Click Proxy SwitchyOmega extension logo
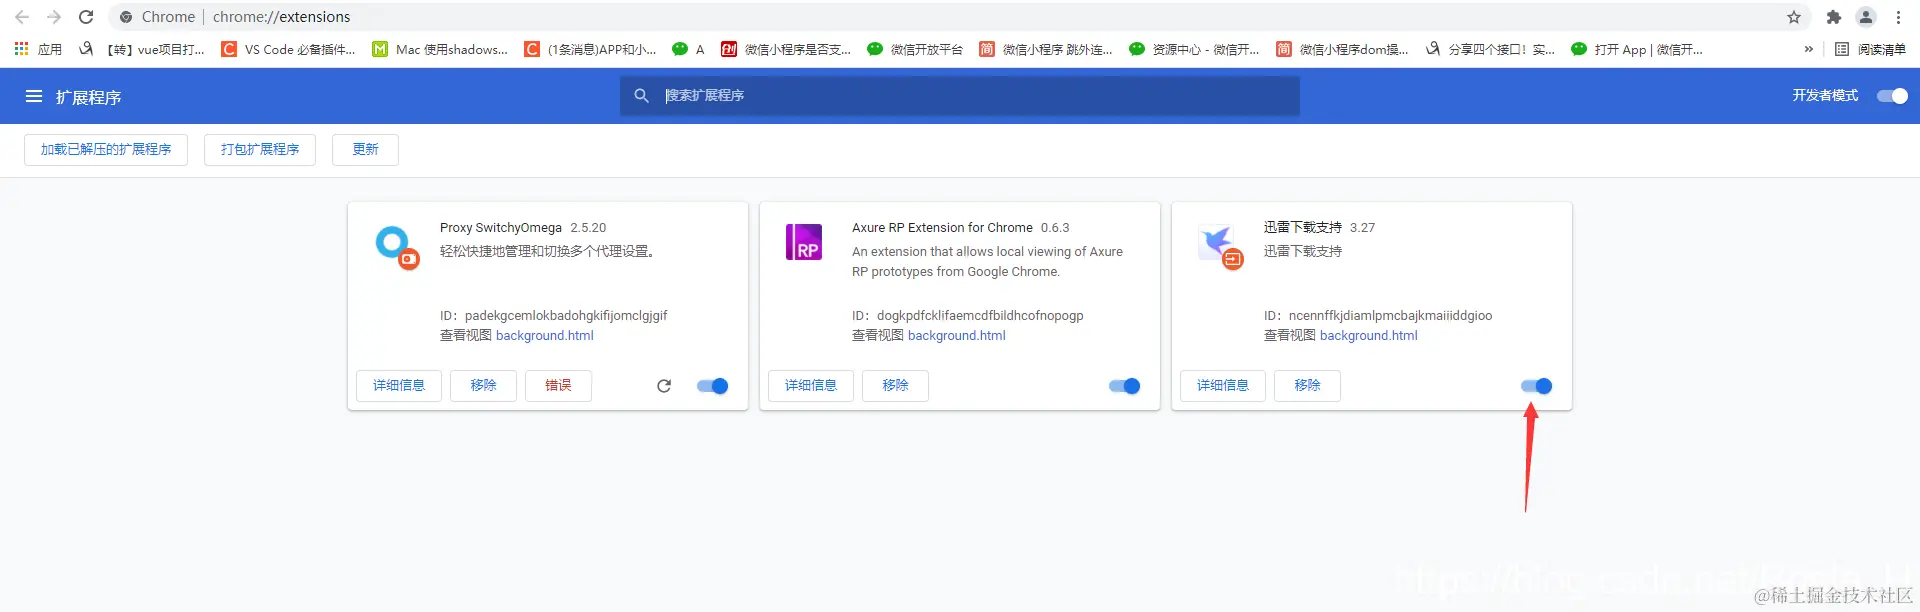 pyautogui.click(x=396, y=247)
